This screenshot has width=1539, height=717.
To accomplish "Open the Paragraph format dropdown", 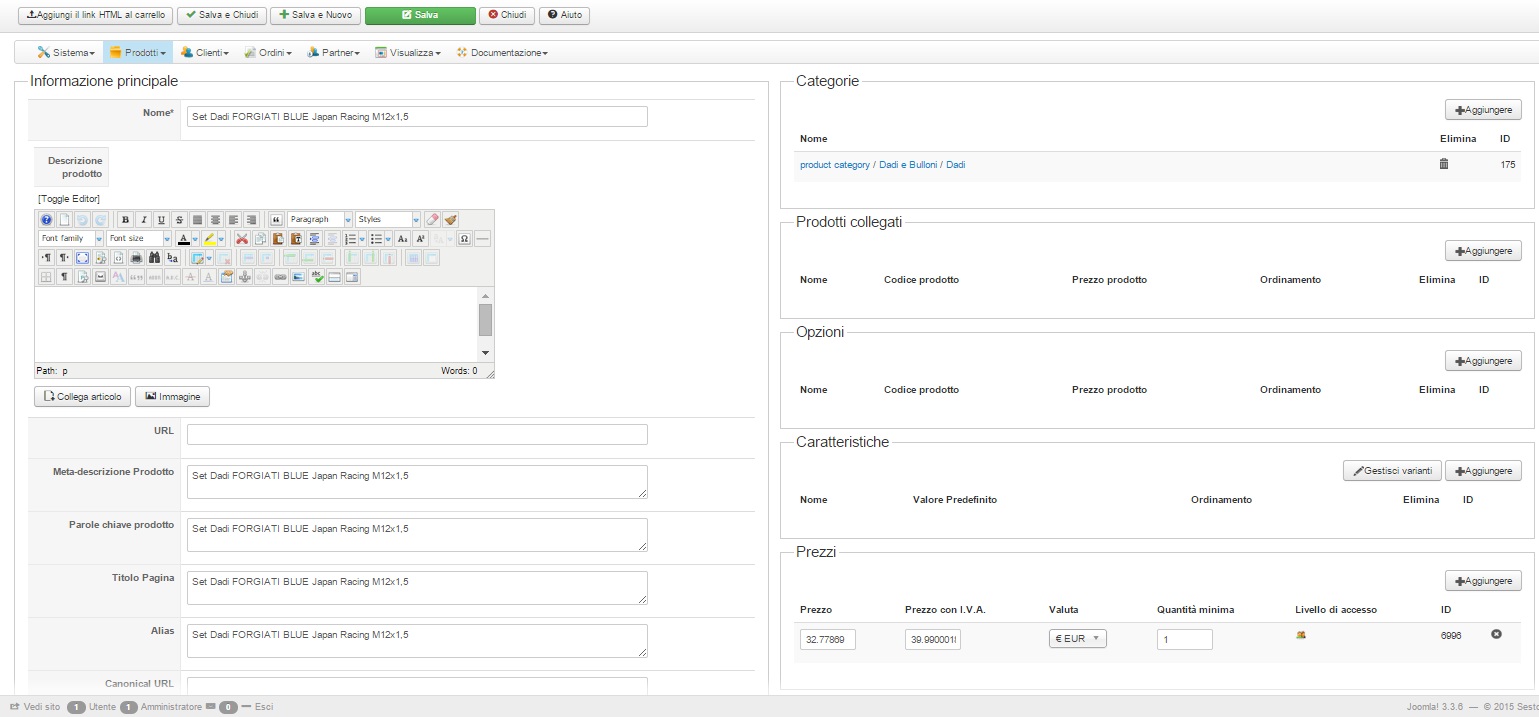I will click(x=319, y=220).
